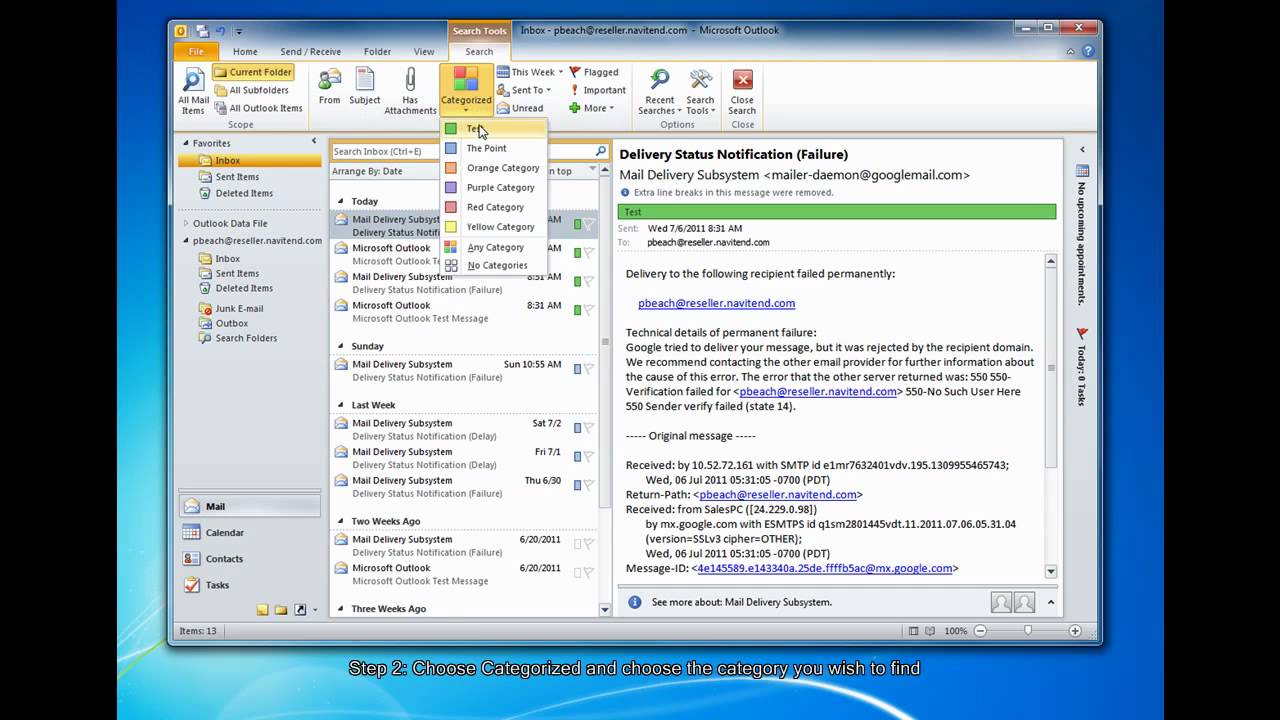Select No Categories menu item
Image resolution: width=1280 pixels, height=720 pixels.
pos(494,265)
